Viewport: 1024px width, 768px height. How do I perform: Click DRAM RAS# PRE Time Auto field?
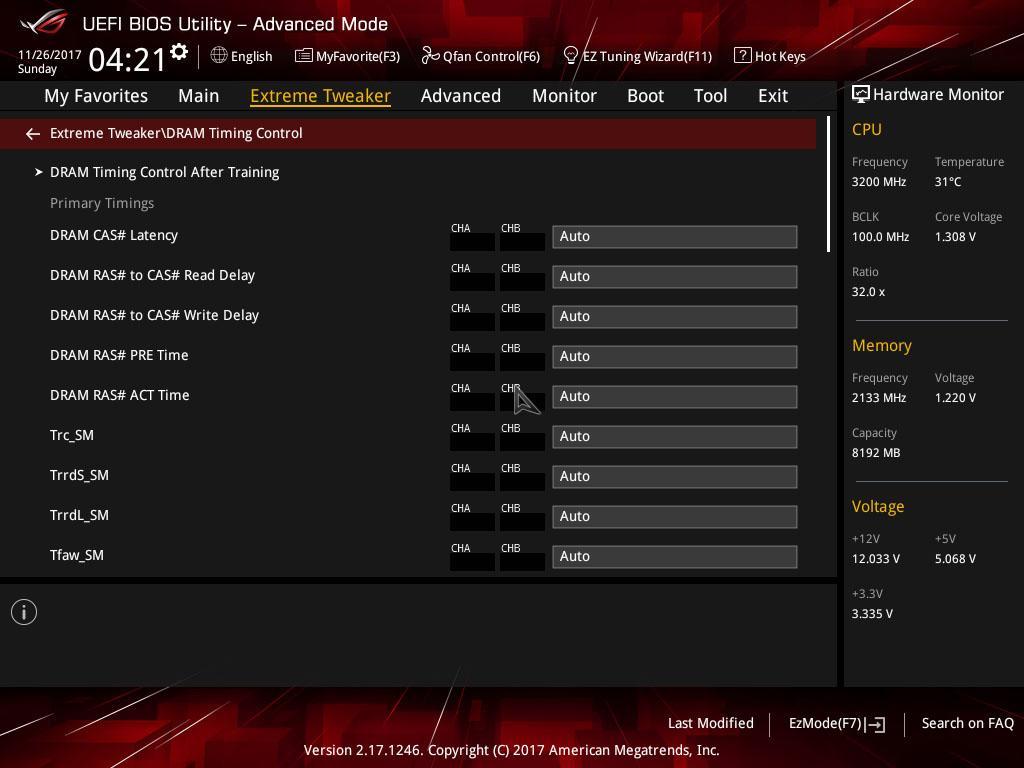(675, 356)
